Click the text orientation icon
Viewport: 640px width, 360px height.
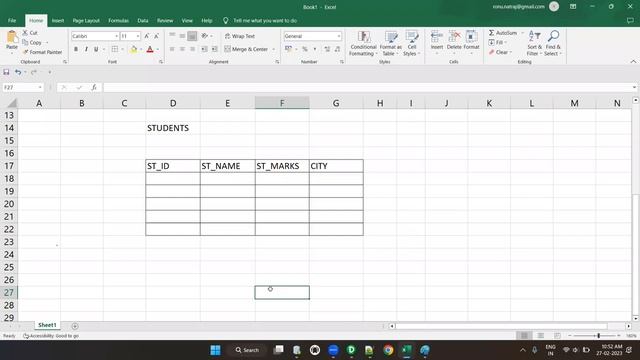[x=204, y=36]
